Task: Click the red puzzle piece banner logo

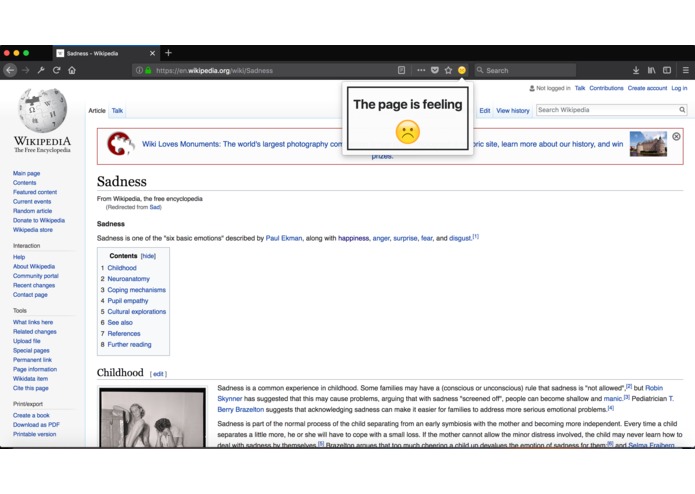Action: 120,144
